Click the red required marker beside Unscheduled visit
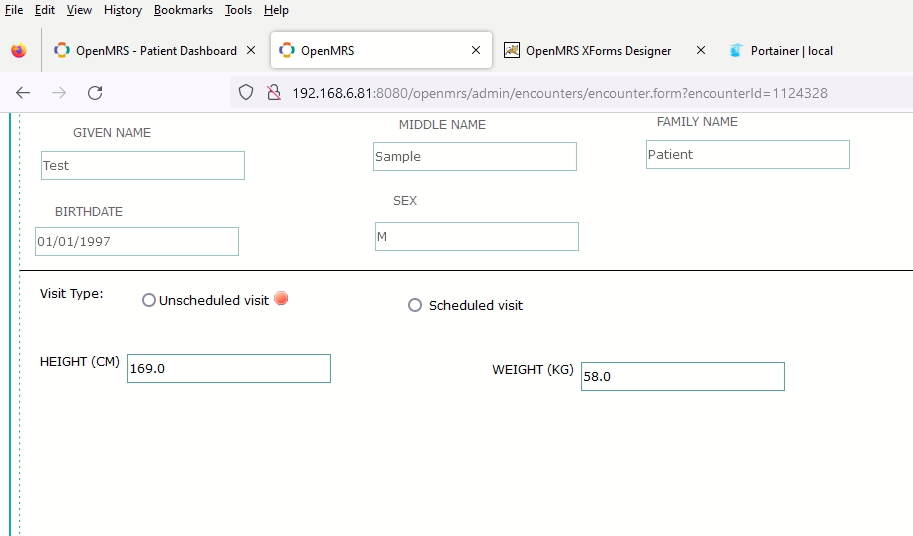913x536 pixels. tap(281, 299)
